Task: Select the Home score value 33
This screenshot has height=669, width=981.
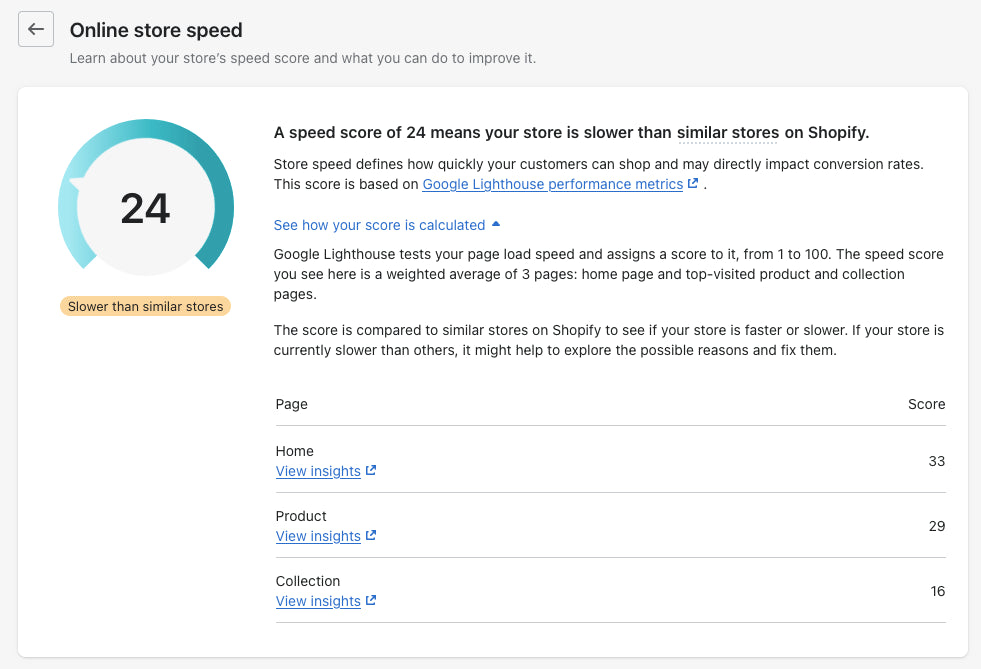Action: point(936,461)
